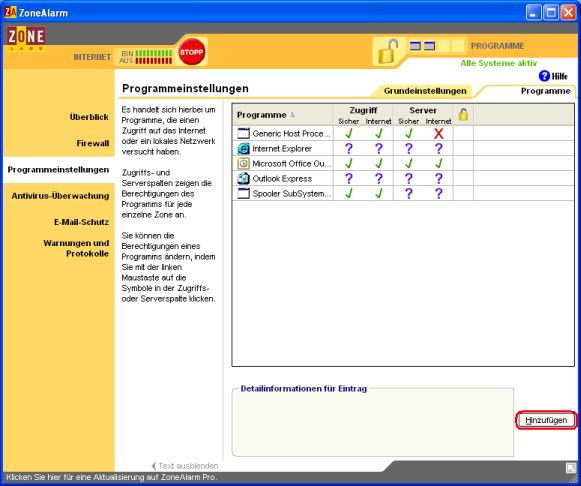Click the Spooler SubSystem program icon
This screenshot has width=581, height=486.
[243, 193]
